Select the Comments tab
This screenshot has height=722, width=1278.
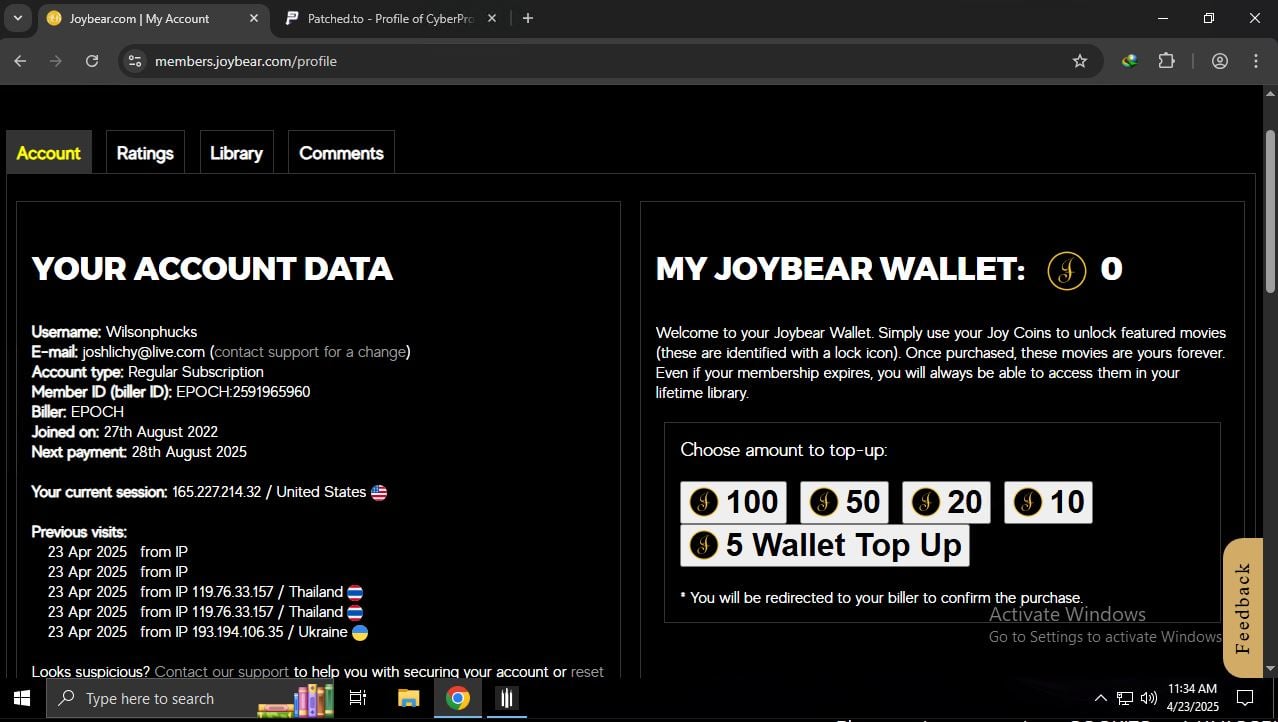341,153
